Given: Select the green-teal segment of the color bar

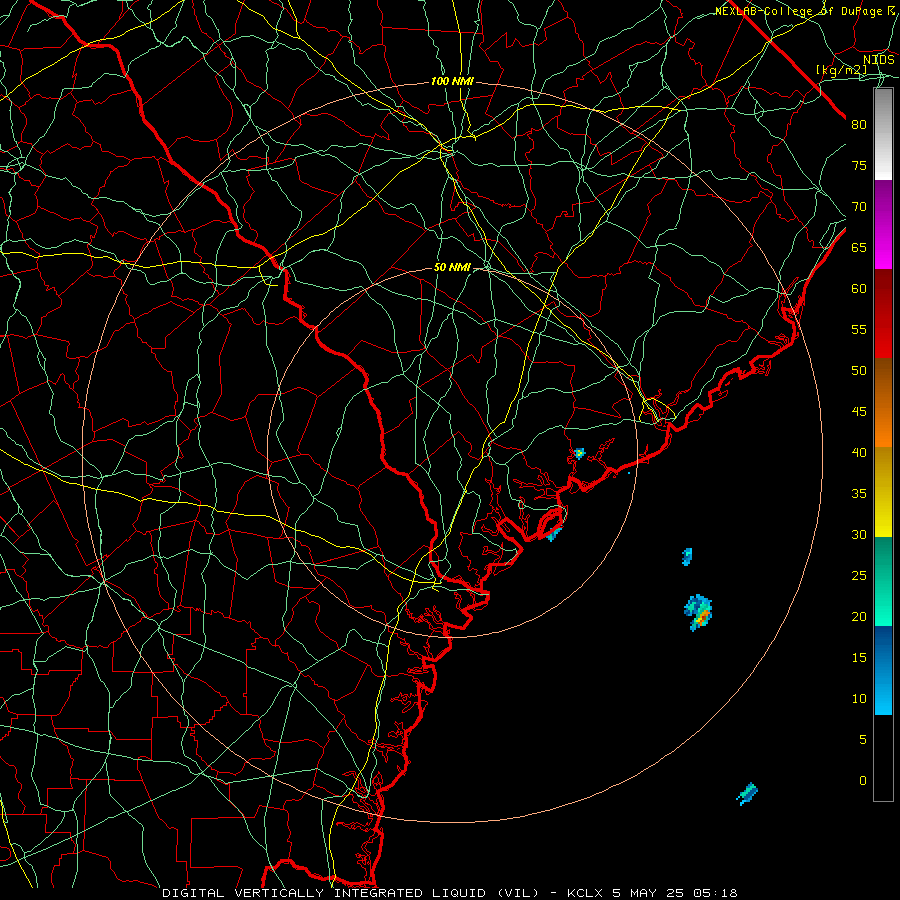Looking at the screenshot, I should tap(883, 581).
